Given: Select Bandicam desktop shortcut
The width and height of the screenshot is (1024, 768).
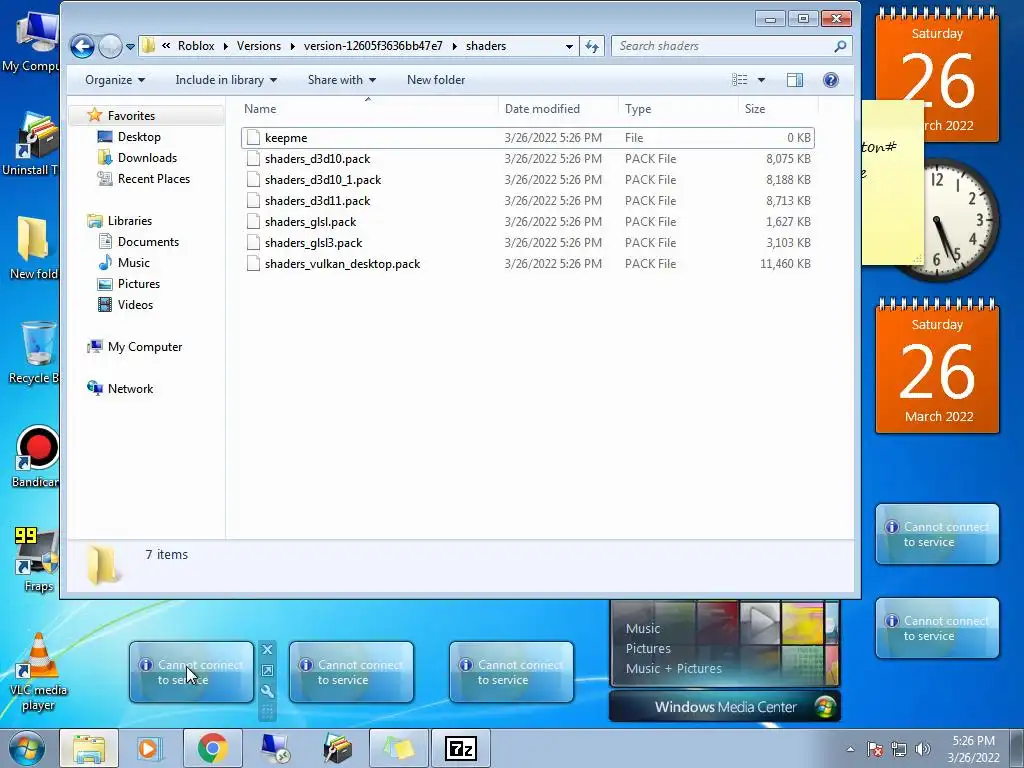Looking at the screenshot, I should coord(34,457).
